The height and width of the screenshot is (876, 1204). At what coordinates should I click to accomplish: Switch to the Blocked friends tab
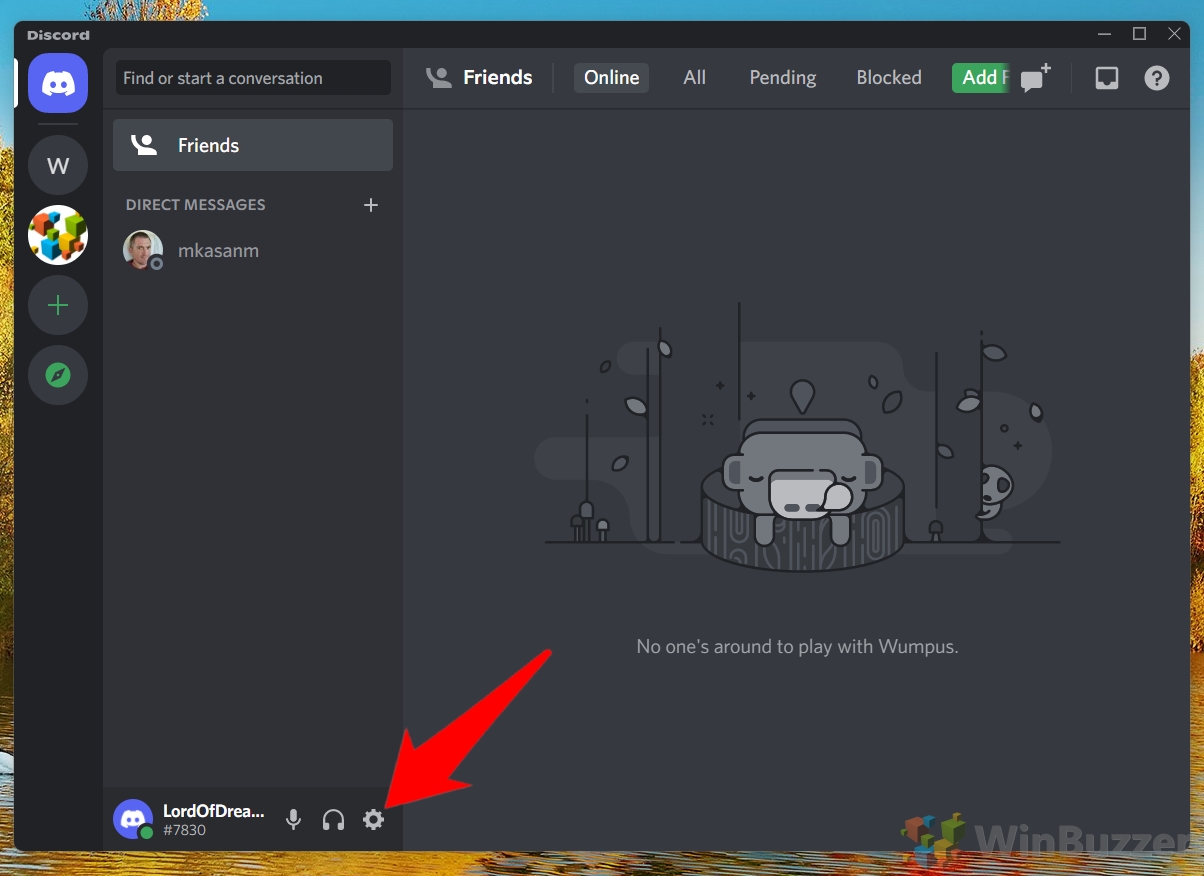click(889, 78)
